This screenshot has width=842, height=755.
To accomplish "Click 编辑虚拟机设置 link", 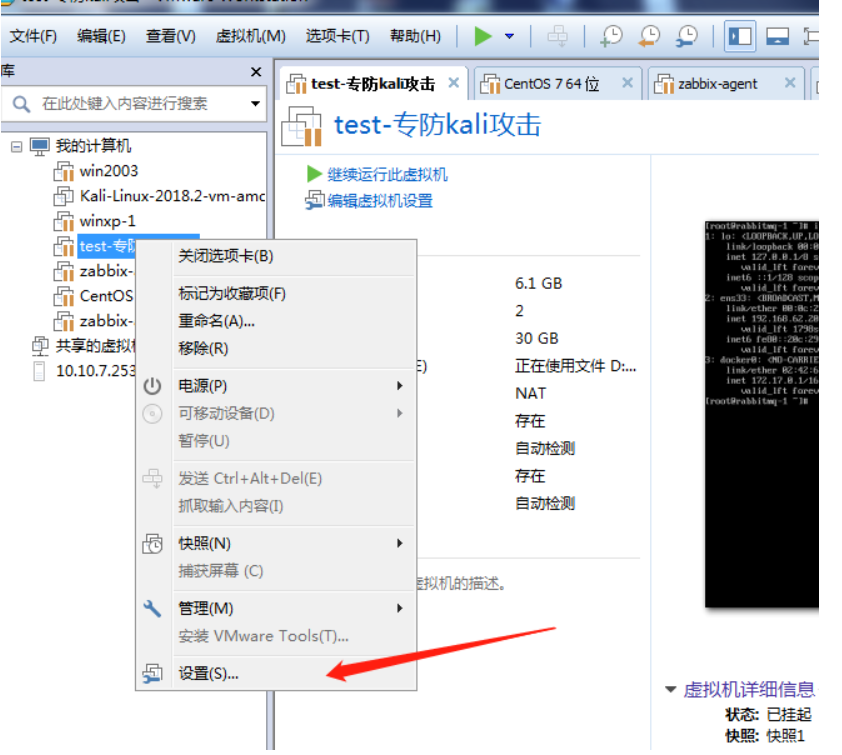I will click(x=380, y=201).
